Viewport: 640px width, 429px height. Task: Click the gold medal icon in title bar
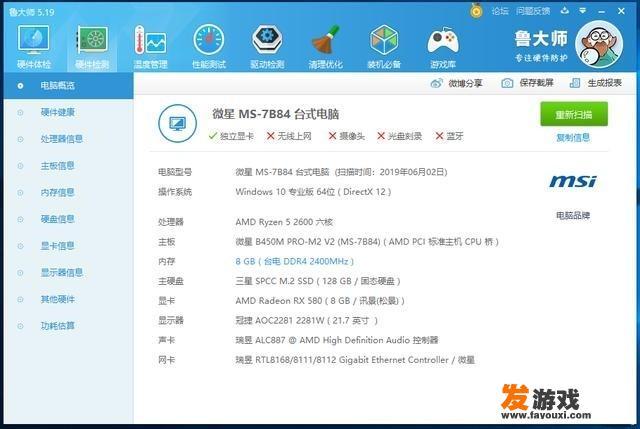point(476,11)
